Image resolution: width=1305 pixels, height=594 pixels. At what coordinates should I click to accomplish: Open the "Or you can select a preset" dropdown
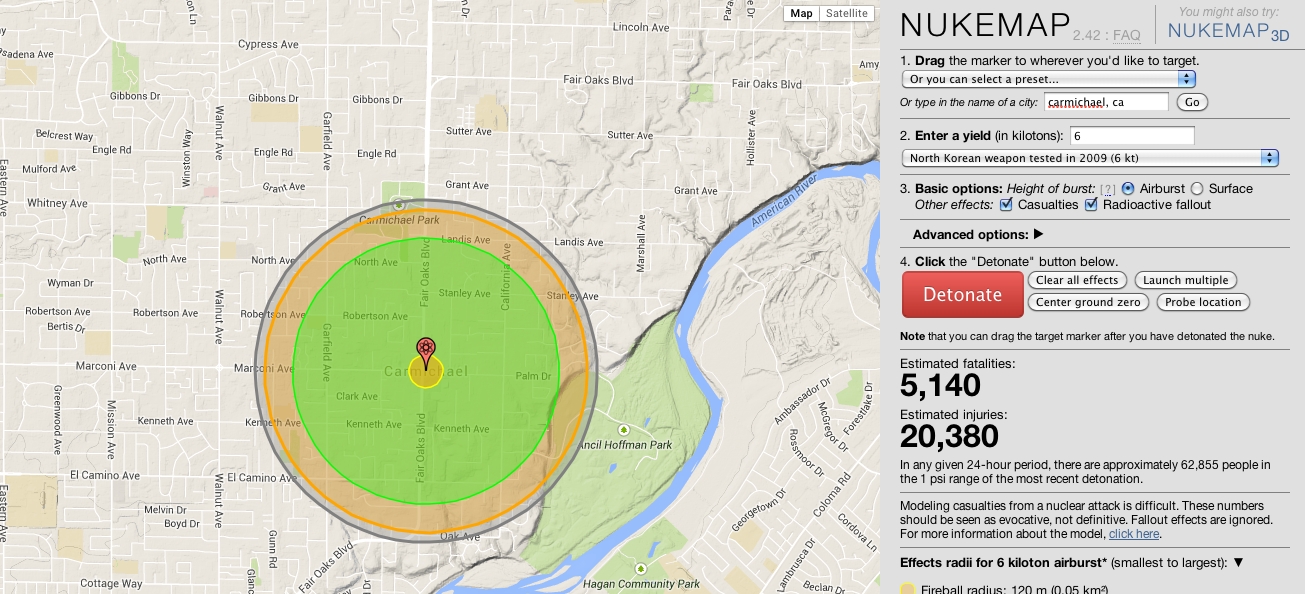click(x=1049, y=78)
